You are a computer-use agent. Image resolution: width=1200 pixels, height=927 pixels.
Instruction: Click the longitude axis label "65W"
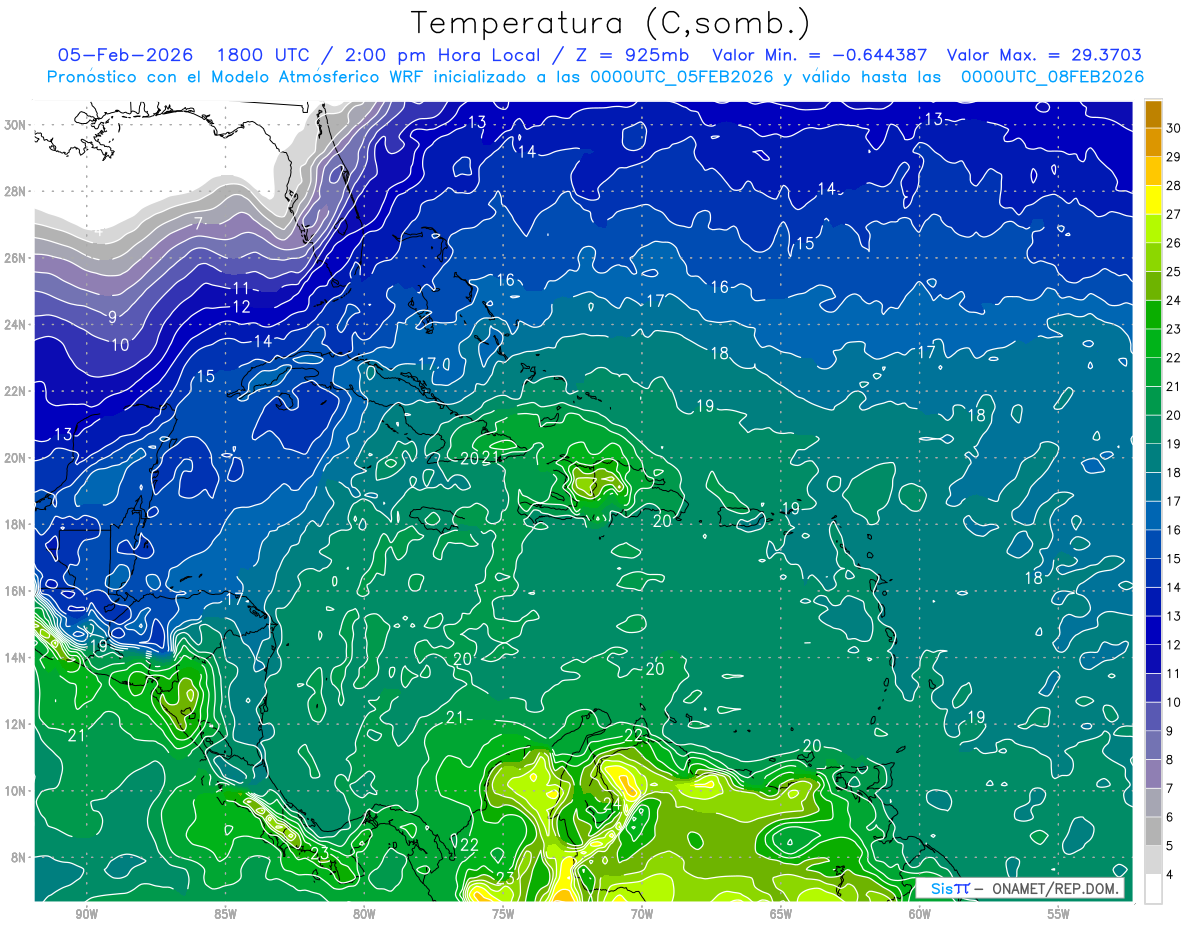point(781,914)
